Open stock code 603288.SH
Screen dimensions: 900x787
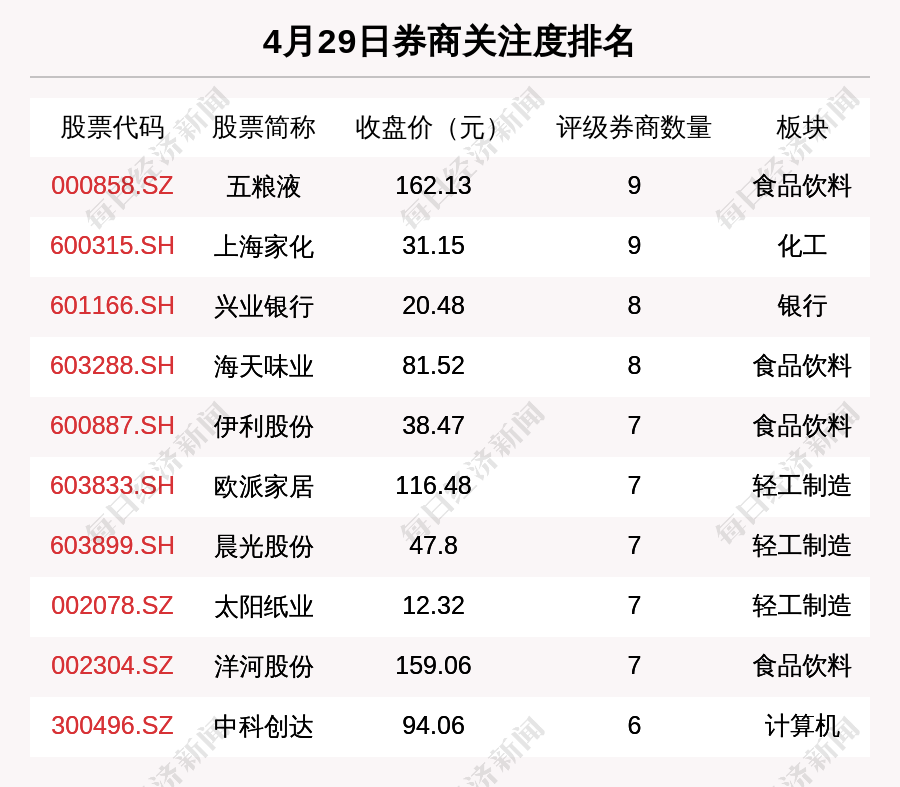click(x=112, y=366)
